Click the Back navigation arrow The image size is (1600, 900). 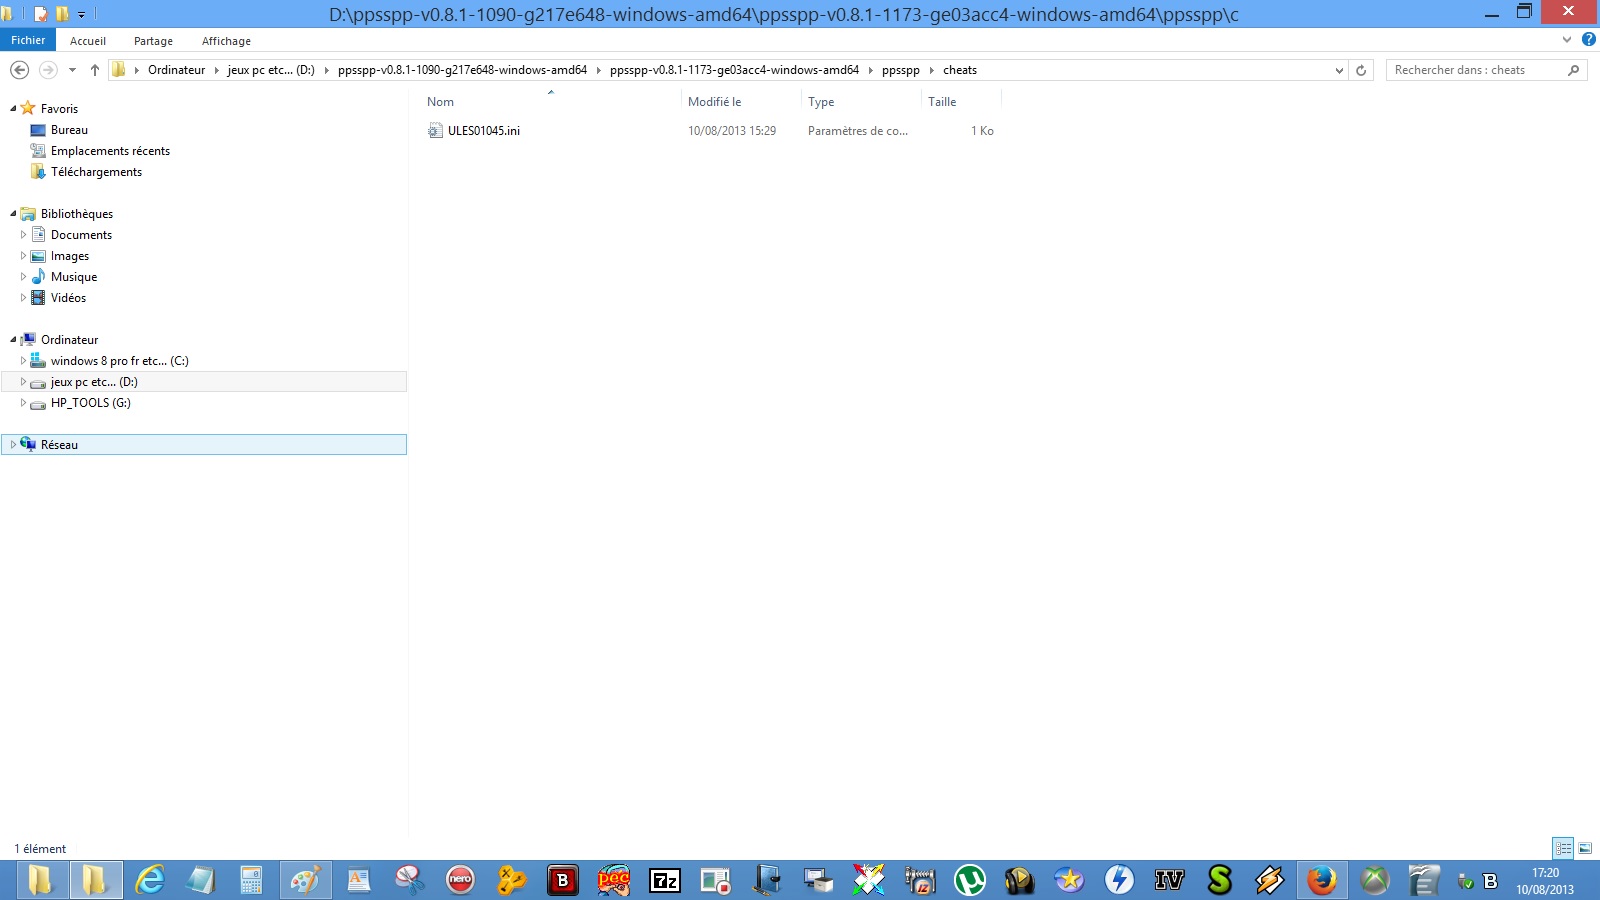pos(19,70)
